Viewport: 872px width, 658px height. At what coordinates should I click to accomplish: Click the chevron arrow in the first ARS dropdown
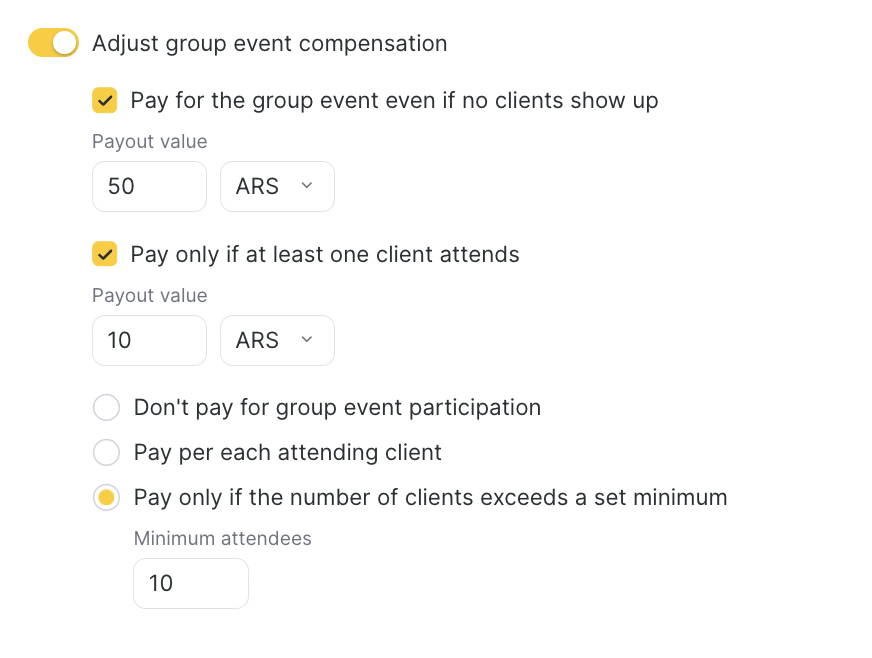pos(307,186)
